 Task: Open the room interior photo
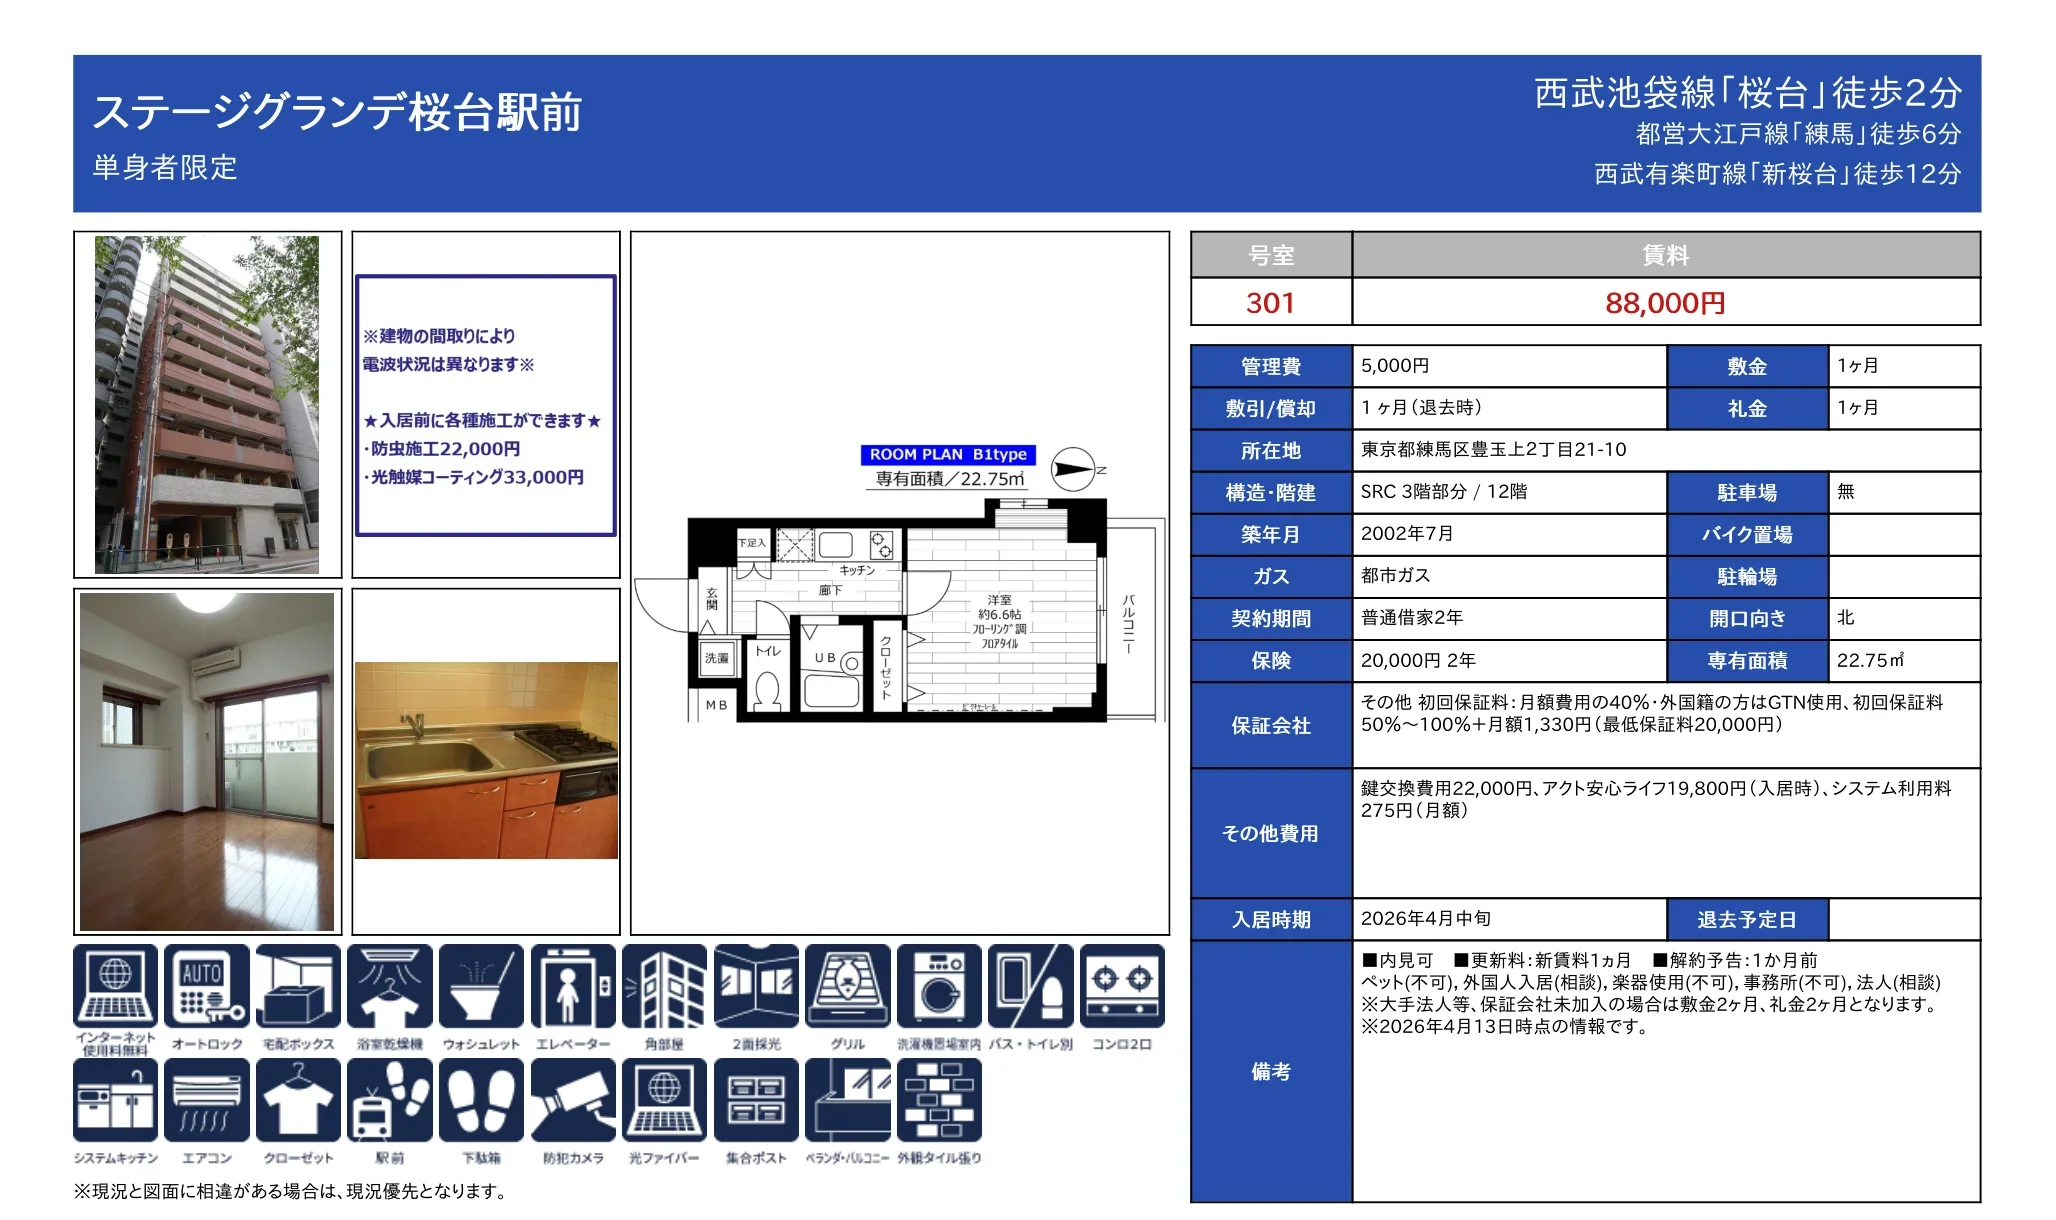pyautogui.click(x=207, y=761)
